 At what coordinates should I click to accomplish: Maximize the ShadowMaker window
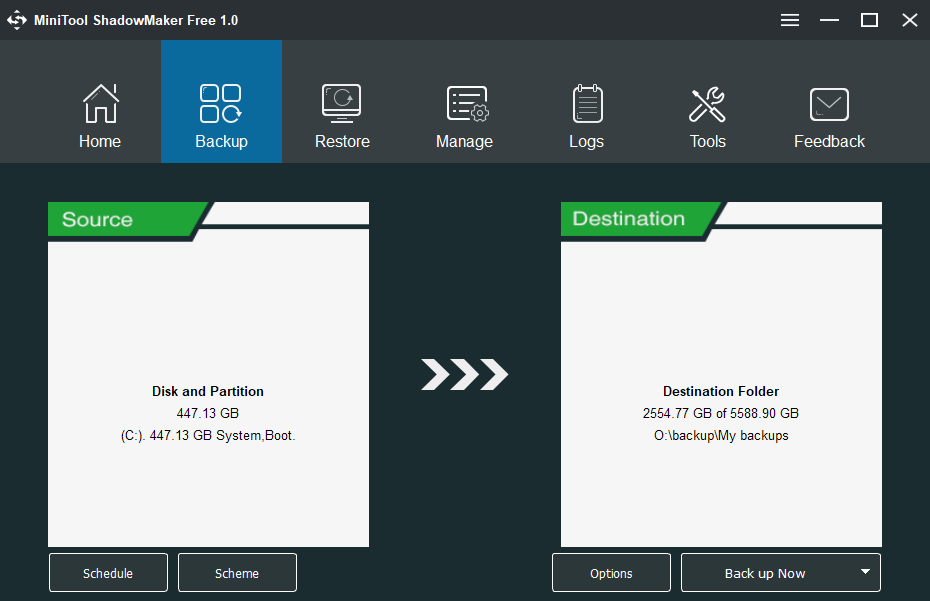pos(869,20)
